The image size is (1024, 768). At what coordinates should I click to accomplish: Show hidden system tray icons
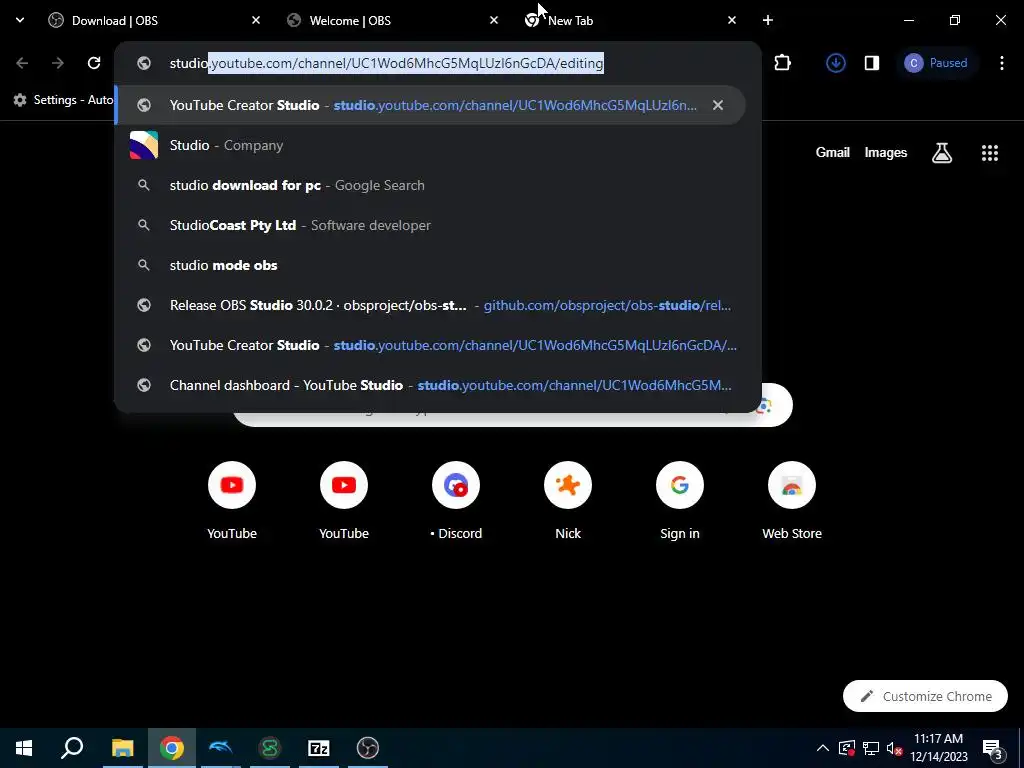pos(823,748)
